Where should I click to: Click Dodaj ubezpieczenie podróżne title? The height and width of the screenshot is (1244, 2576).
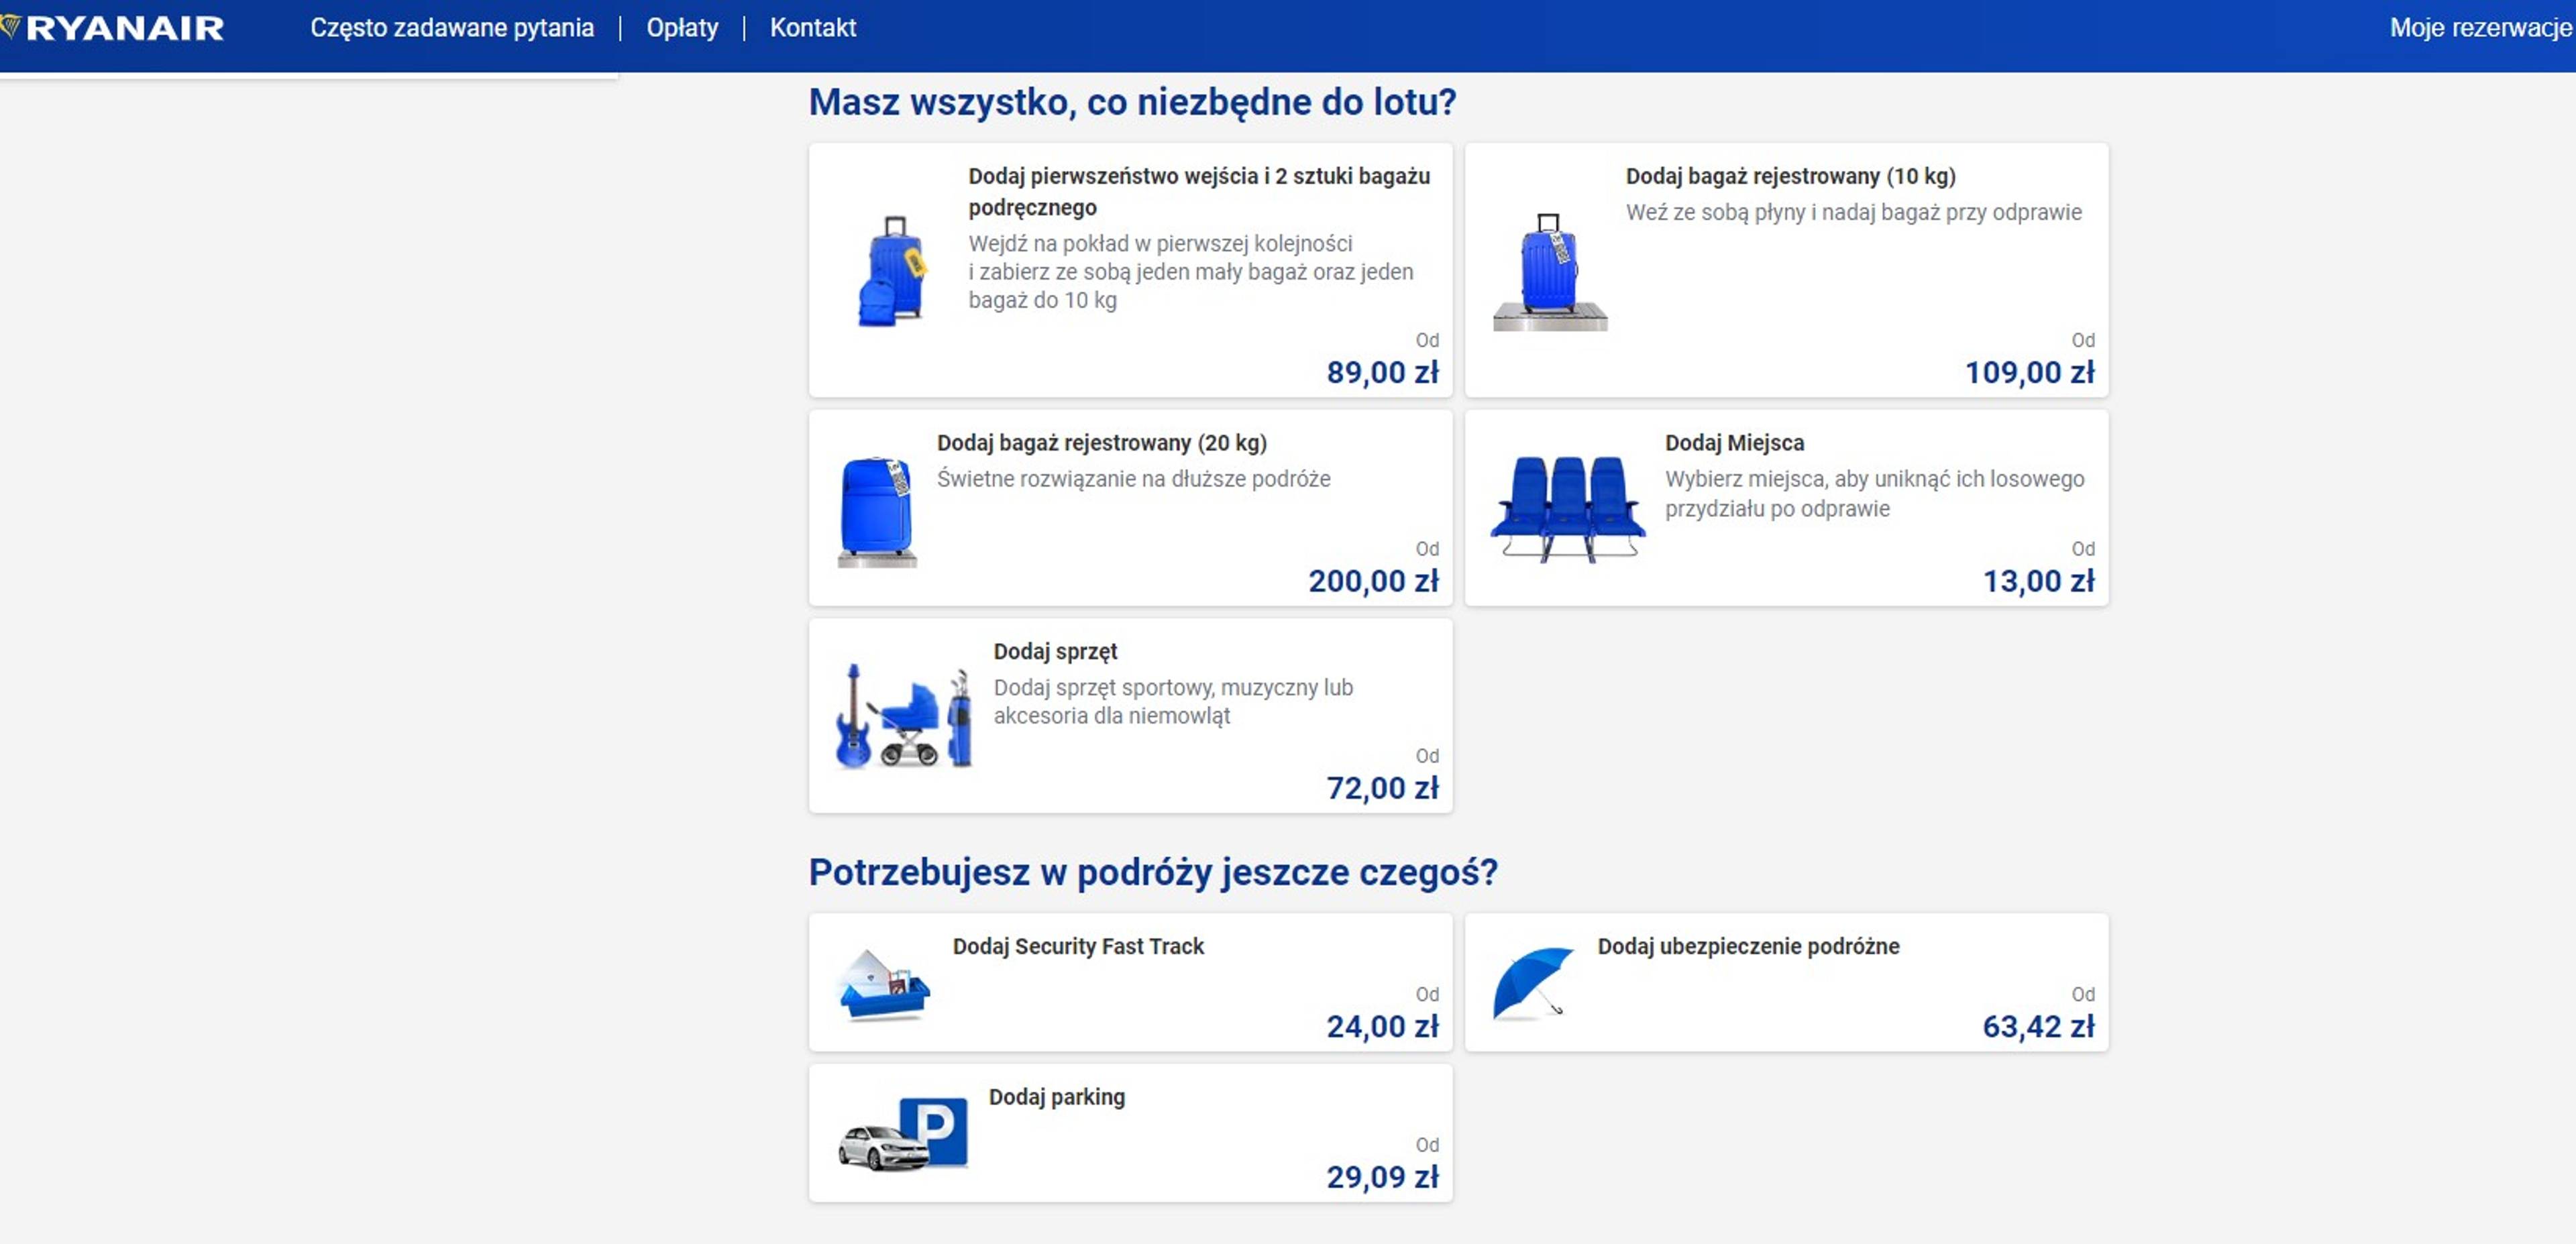point(1748,946)
